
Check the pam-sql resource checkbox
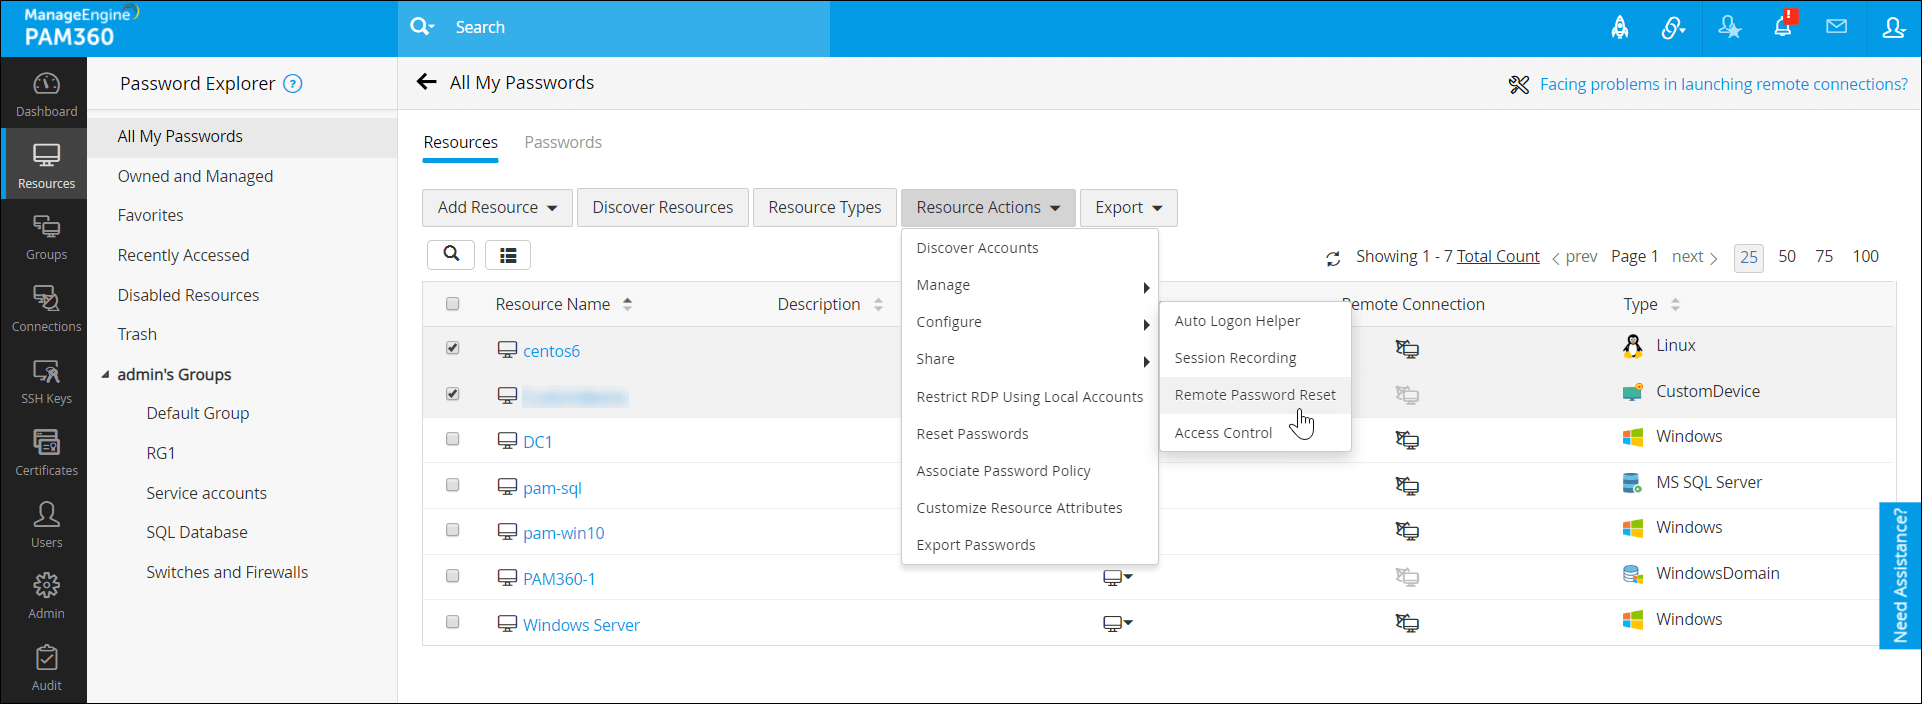[453, 485]
